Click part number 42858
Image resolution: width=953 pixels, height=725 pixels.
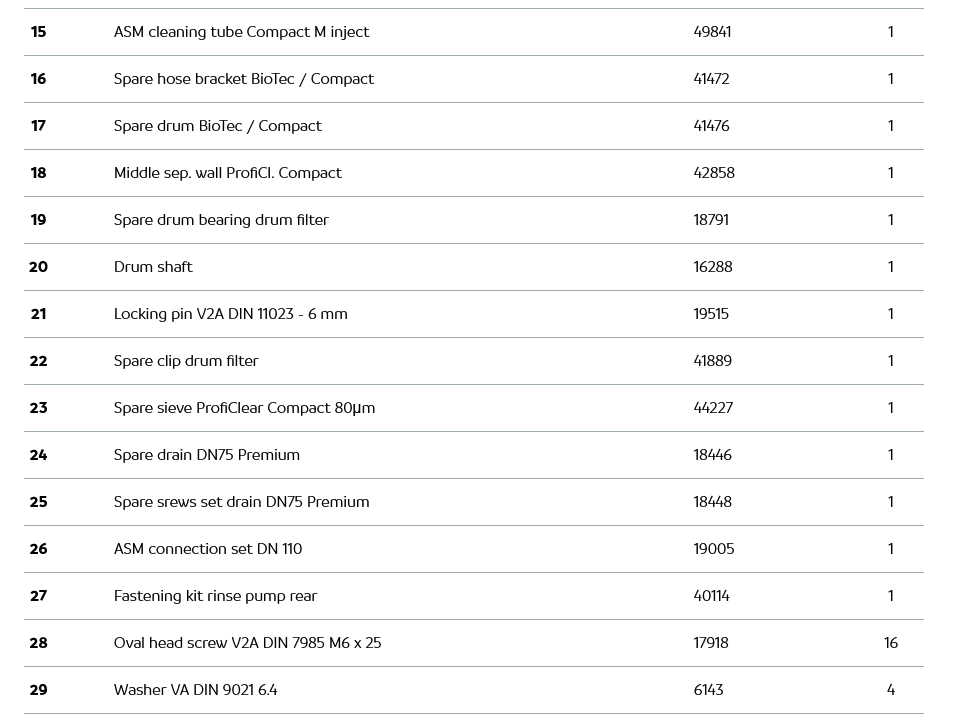click(714, 173)
